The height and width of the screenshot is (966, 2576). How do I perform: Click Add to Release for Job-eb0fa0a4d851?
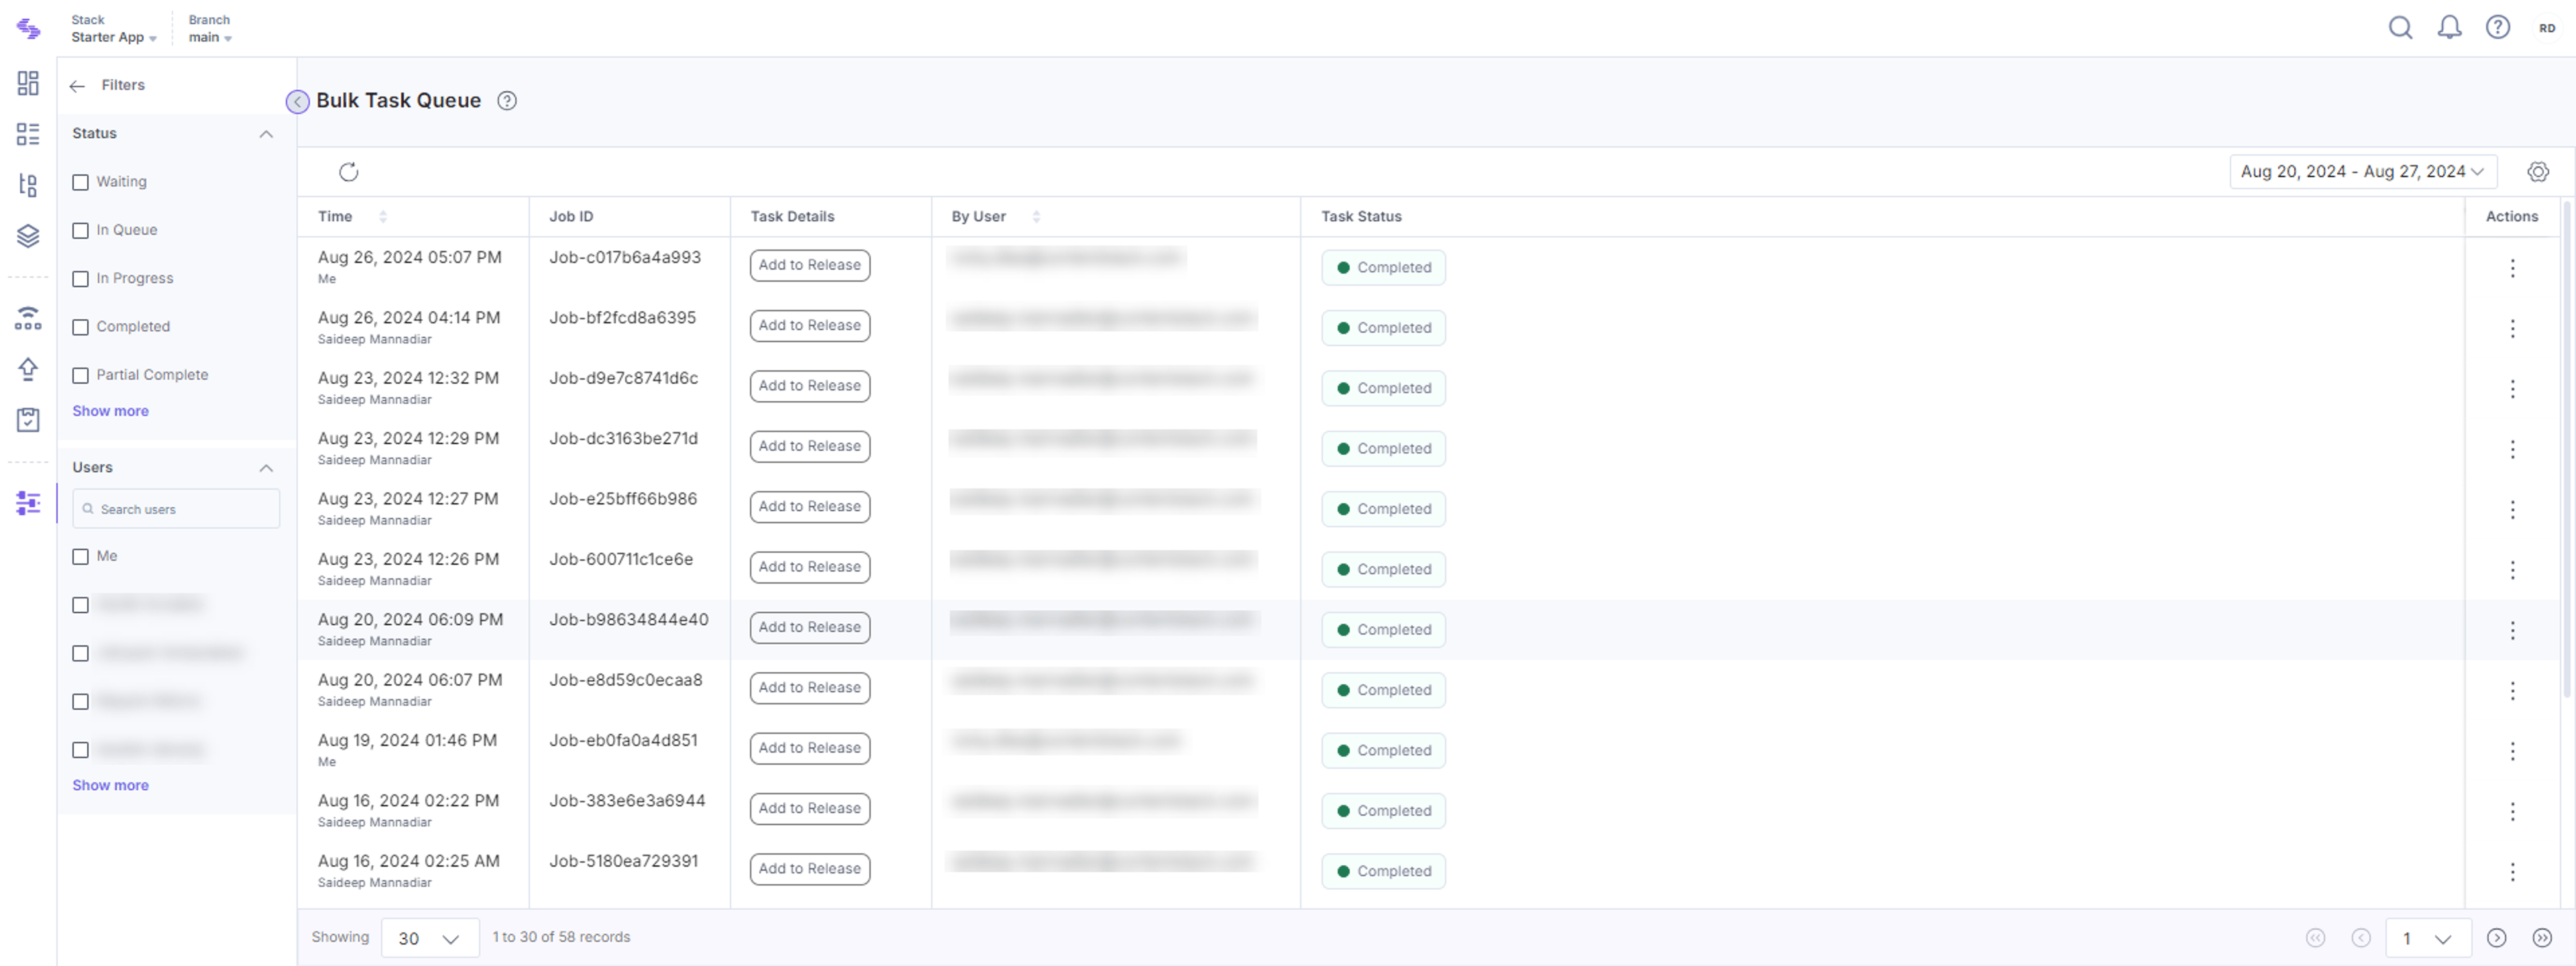click(x=809, y=748)
